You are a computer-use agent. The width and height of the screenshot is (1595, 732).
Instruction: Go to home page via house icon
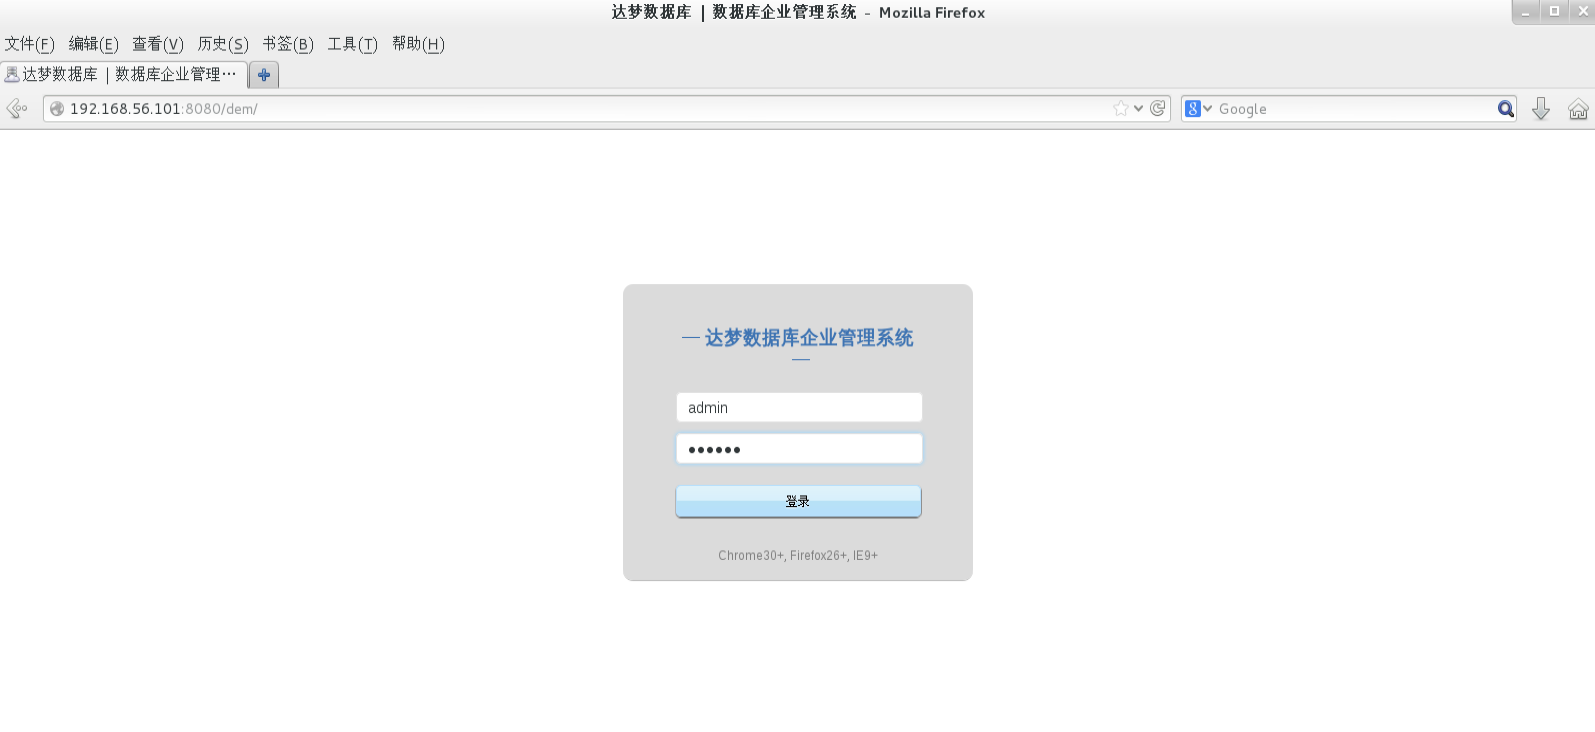click(1578, 109)
